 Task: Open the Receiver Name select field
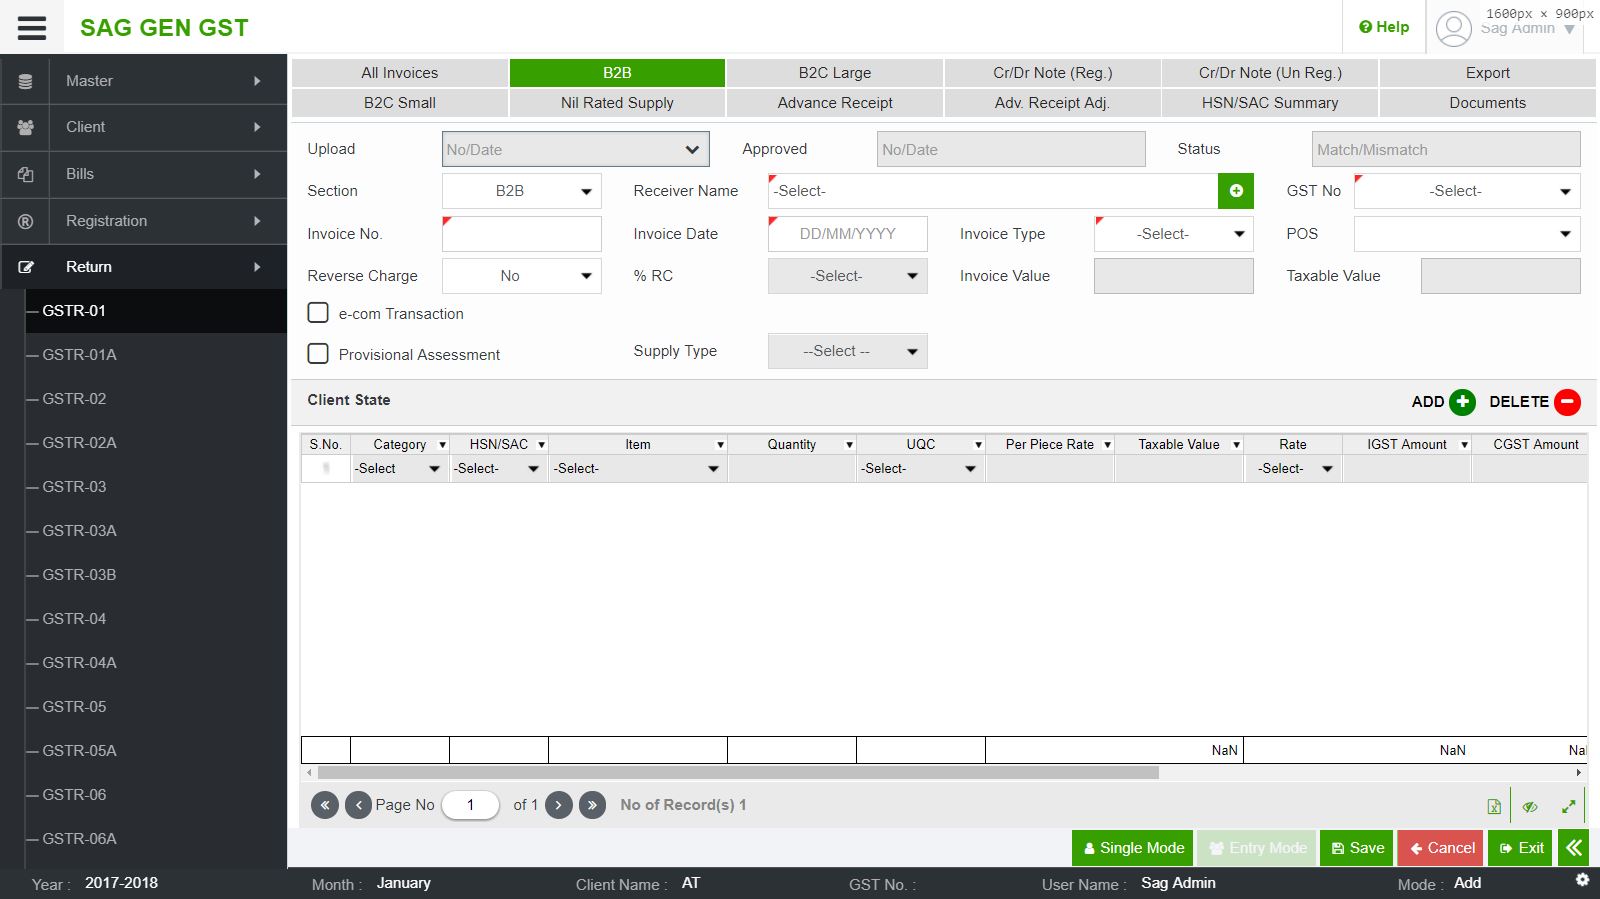coord(993,191)
